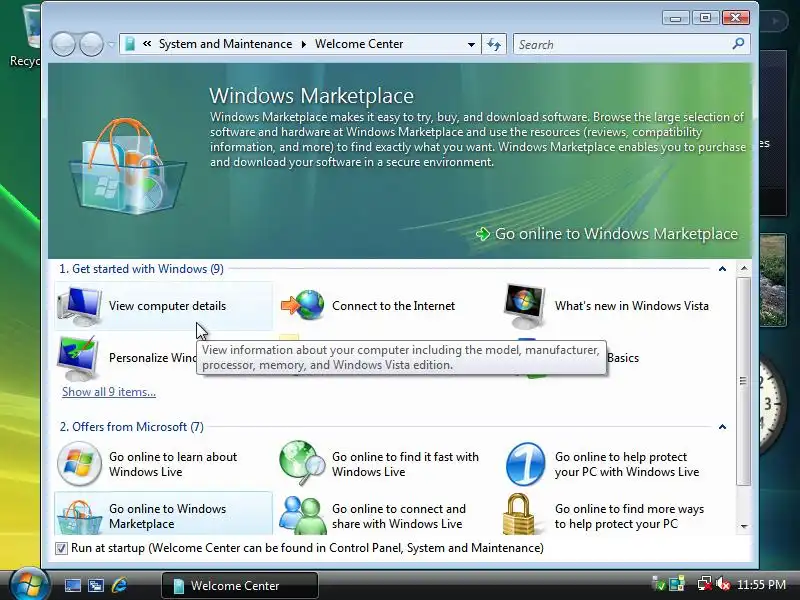The width and height of the screenshot is (800, 600).
Task: Click Go online to find more ways text
Action: pyautogui.click(x=629, y=516)
